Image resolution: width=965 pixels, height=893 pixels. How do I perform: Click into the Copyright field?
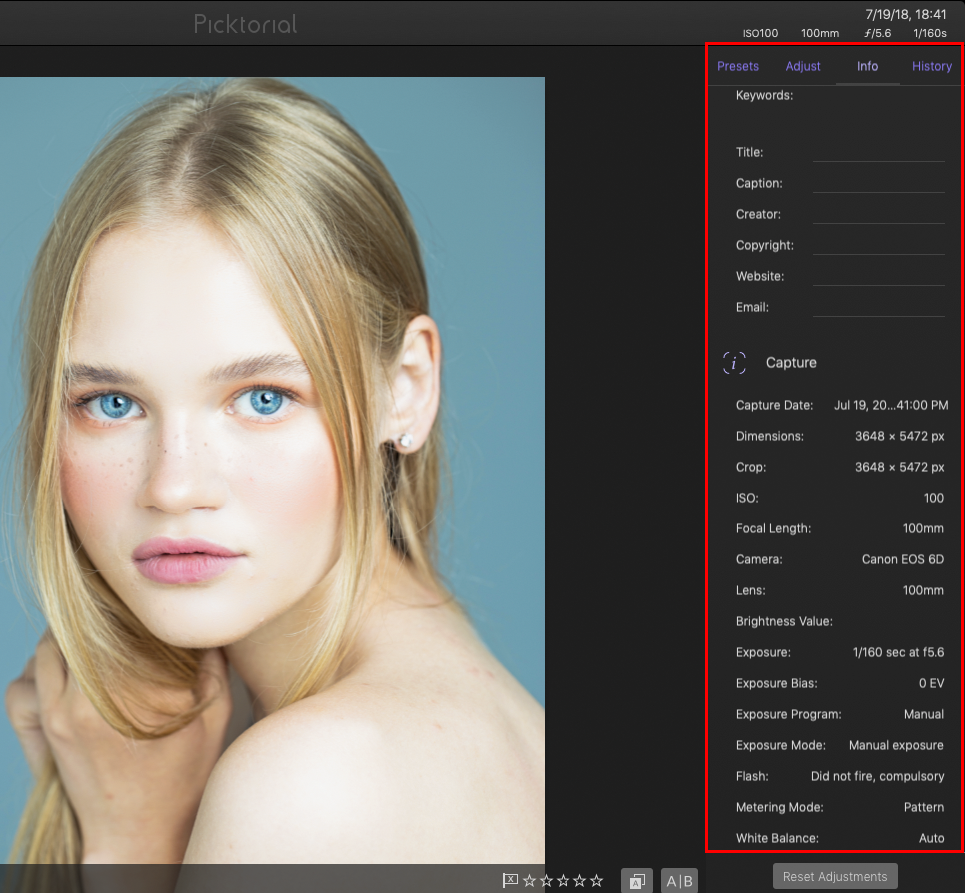pos(878,245)
